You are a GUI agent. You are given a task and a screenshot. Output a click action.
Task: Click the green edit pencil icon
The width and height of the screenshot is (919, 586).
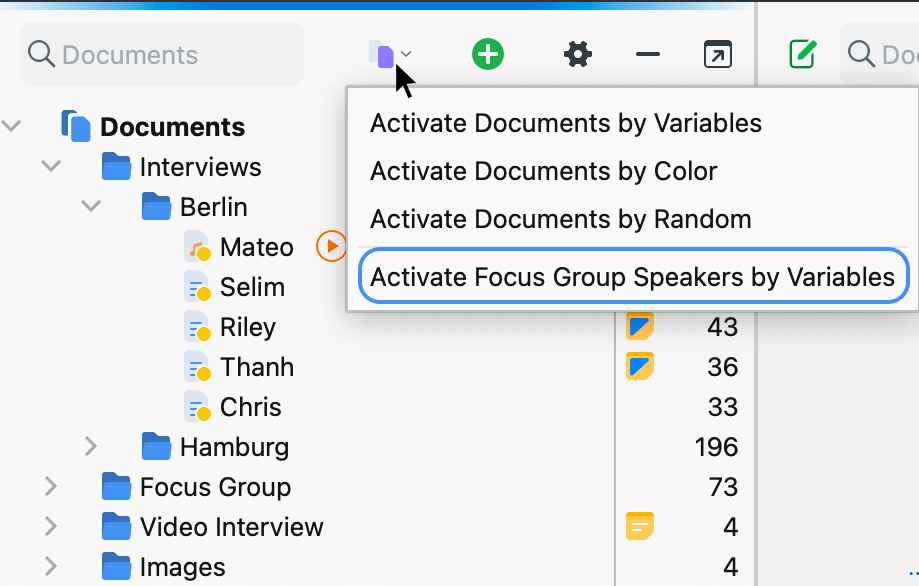803,54
